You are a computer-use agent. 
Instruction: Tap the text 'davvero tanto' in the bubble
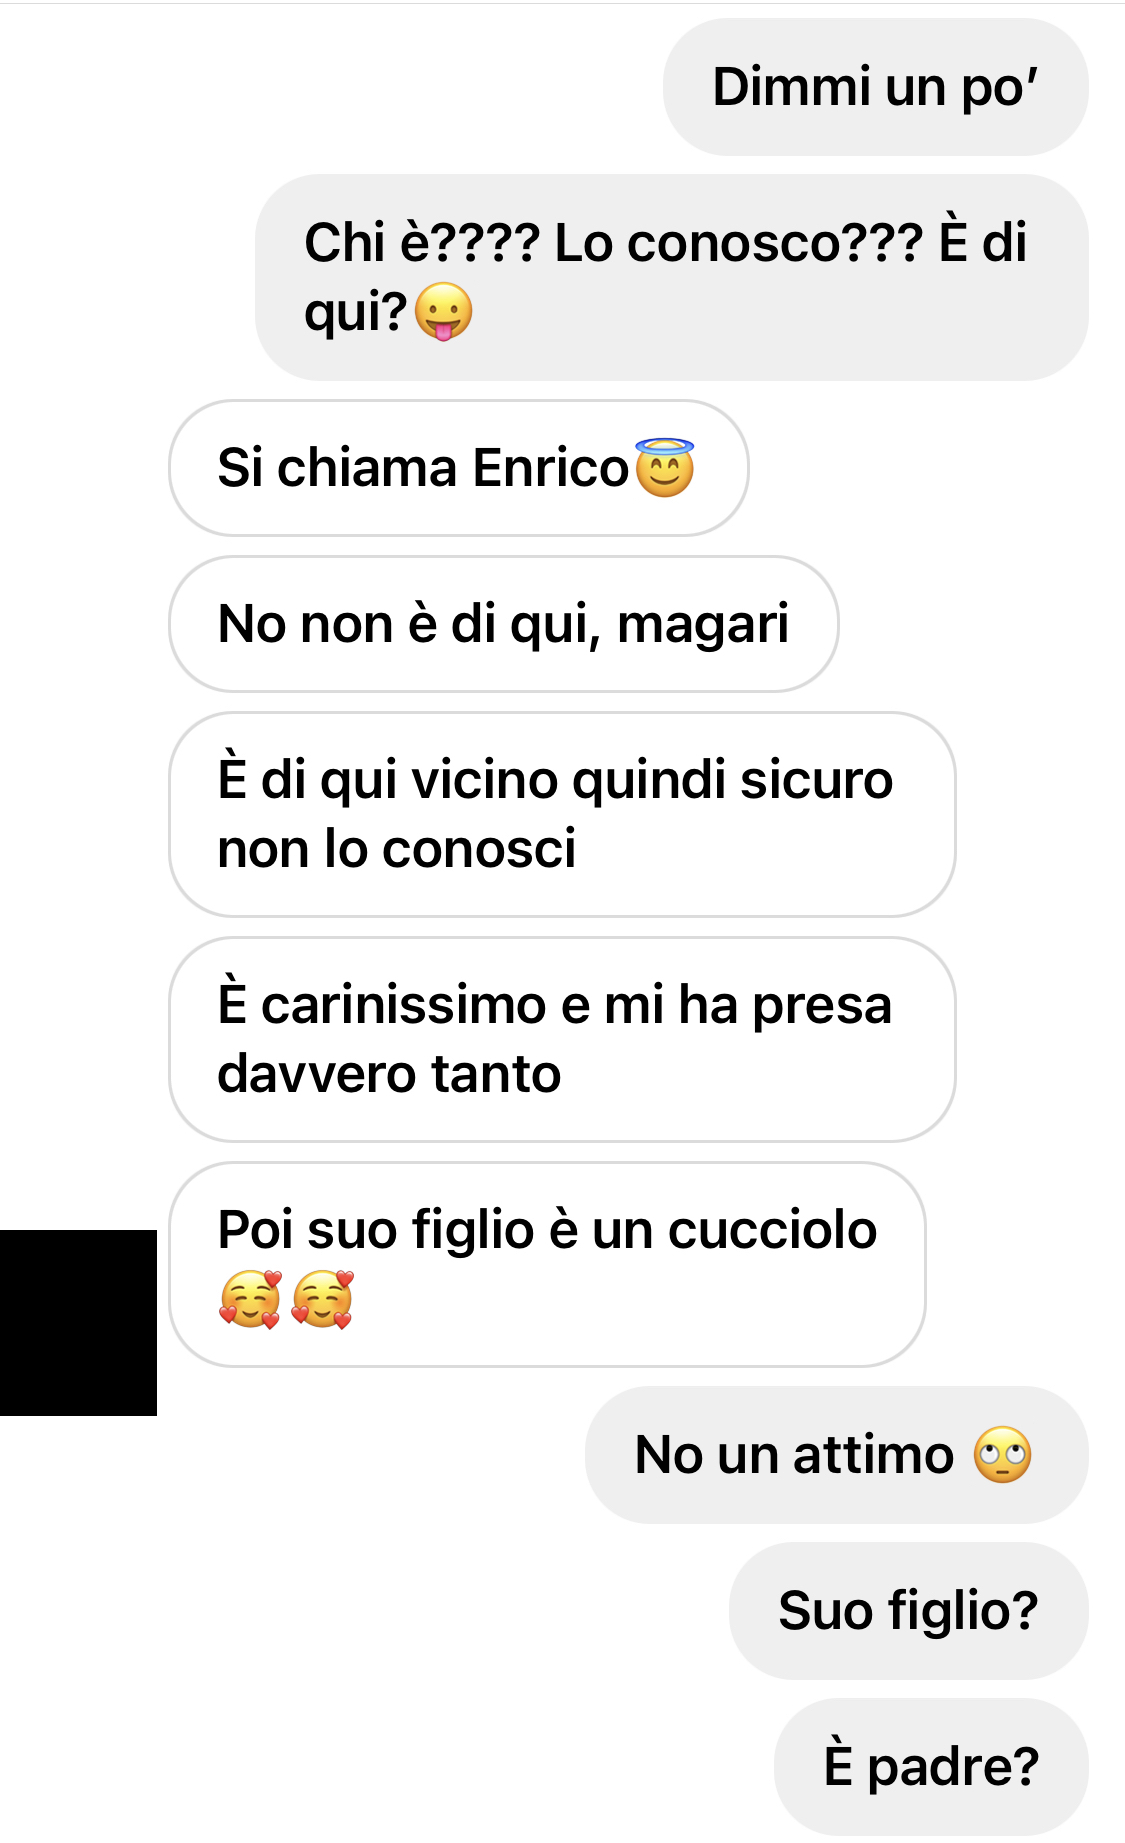389,1074
